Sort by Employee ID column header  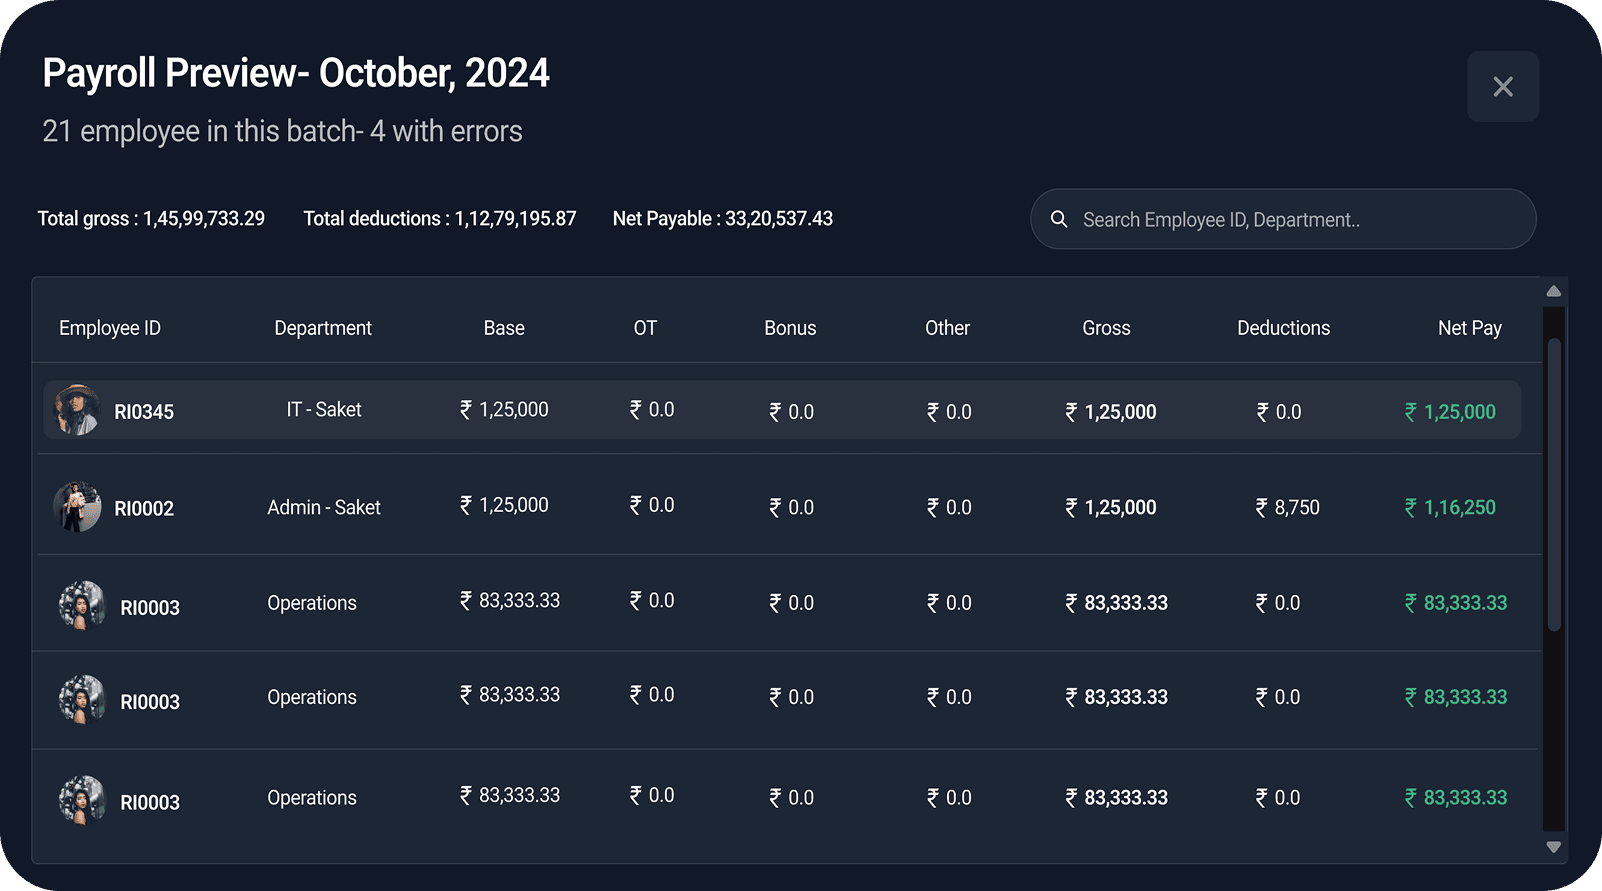(110, 328)
